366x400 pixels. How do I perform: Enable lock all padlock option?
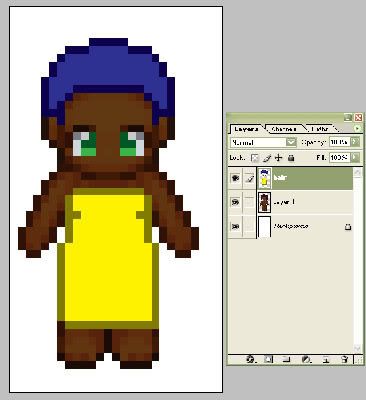click(x=291, y=158)
